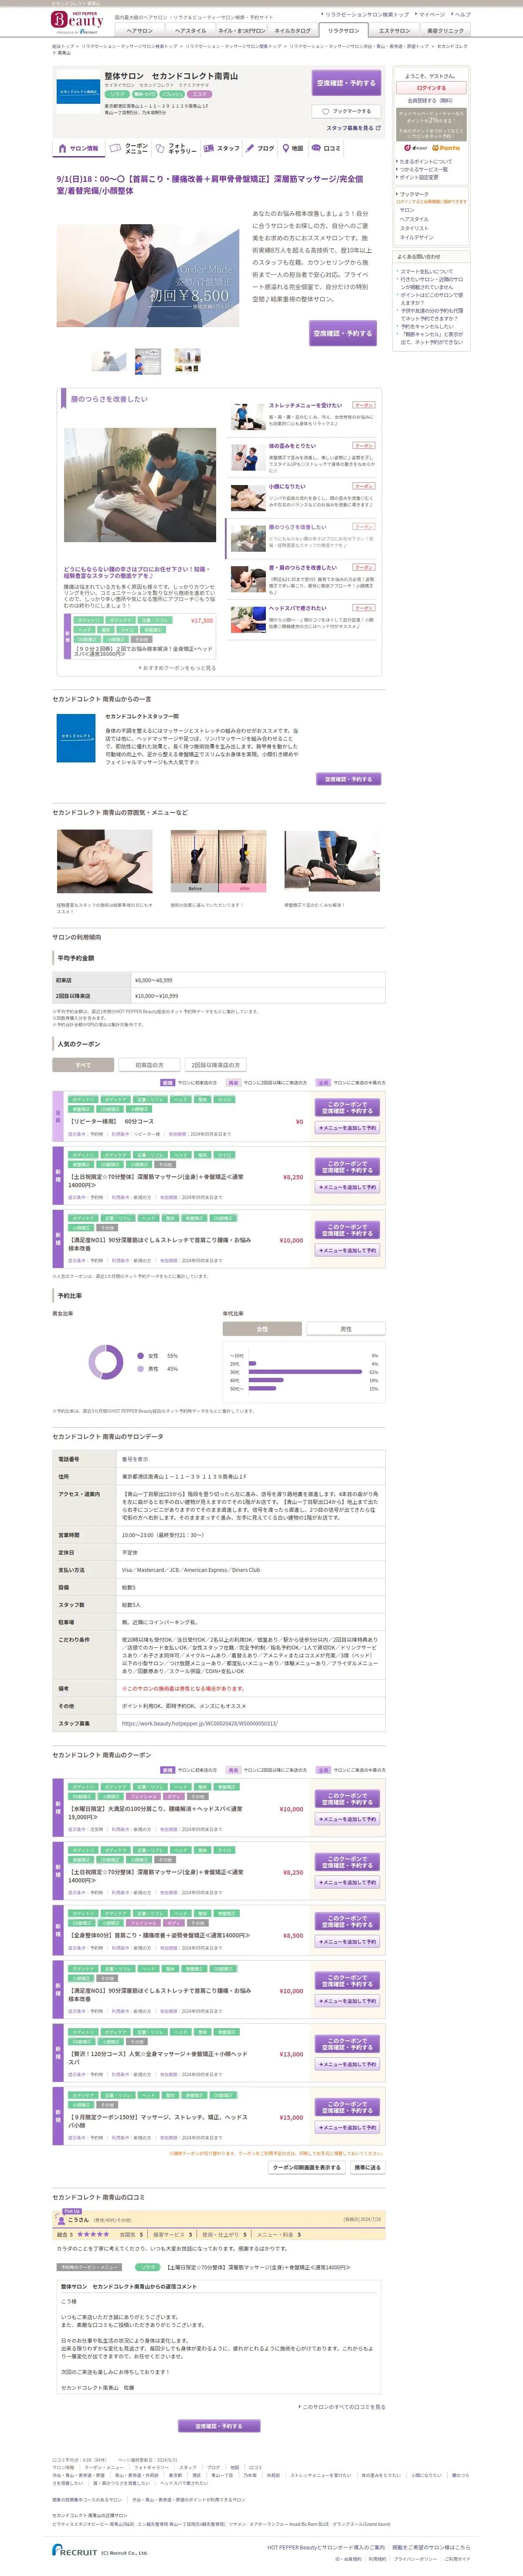Open the ヘアサロン navigation tab
The image size is (523, 2576).
pos(139,31)
